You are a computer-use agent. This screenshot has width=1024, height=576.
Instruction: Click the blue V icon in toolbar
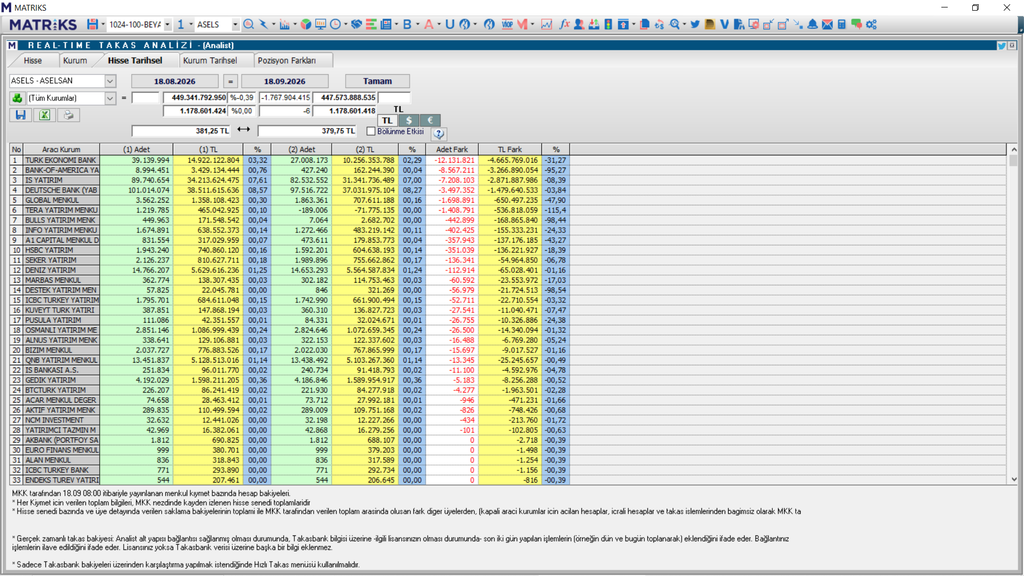(x=724, y=24)
